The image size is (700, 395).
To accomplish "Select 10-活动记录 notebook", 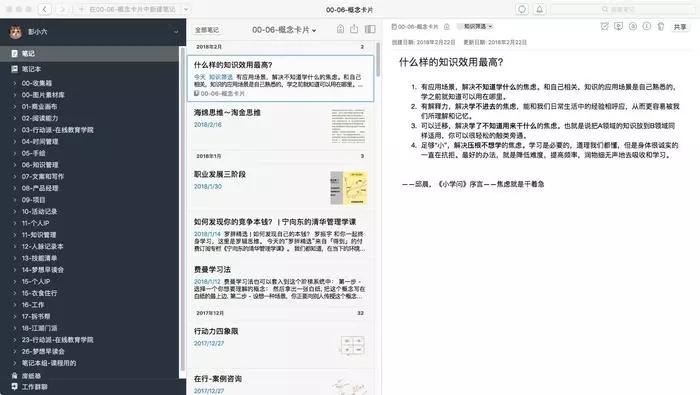I will coord(39,211).
